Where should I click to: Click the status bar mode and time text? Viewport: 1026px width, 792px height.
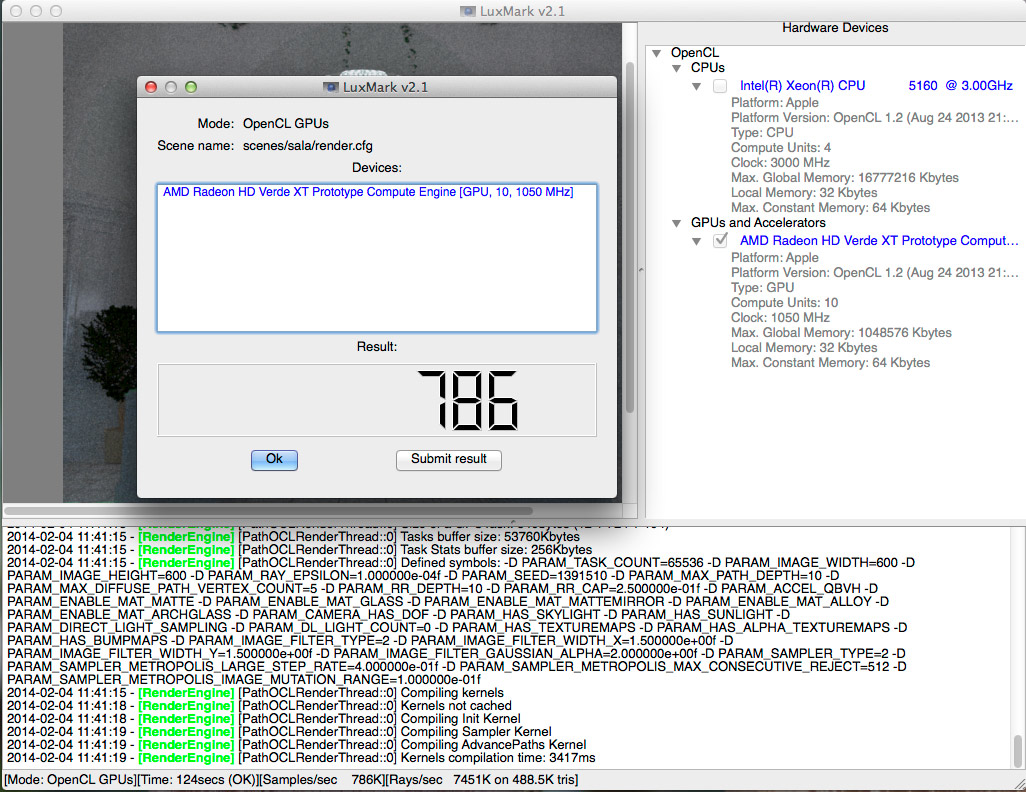coord(291,780)
